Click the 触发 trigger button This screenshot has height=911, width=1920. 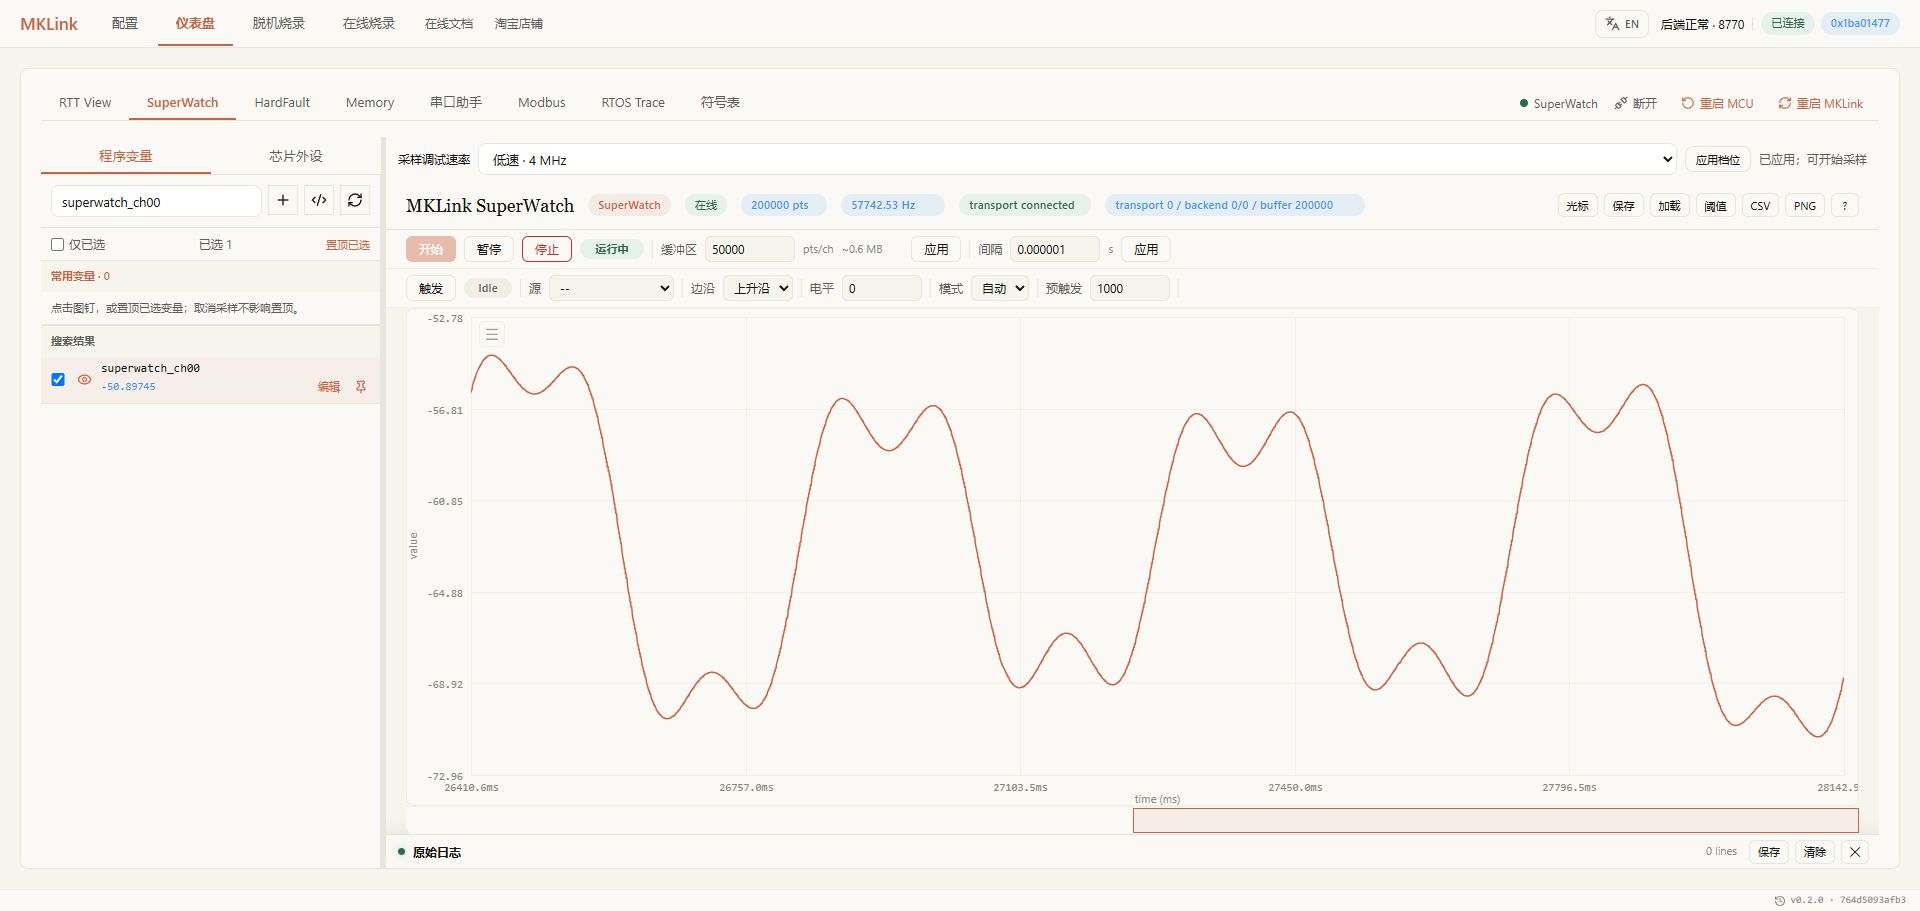click(x=431, y=288)
